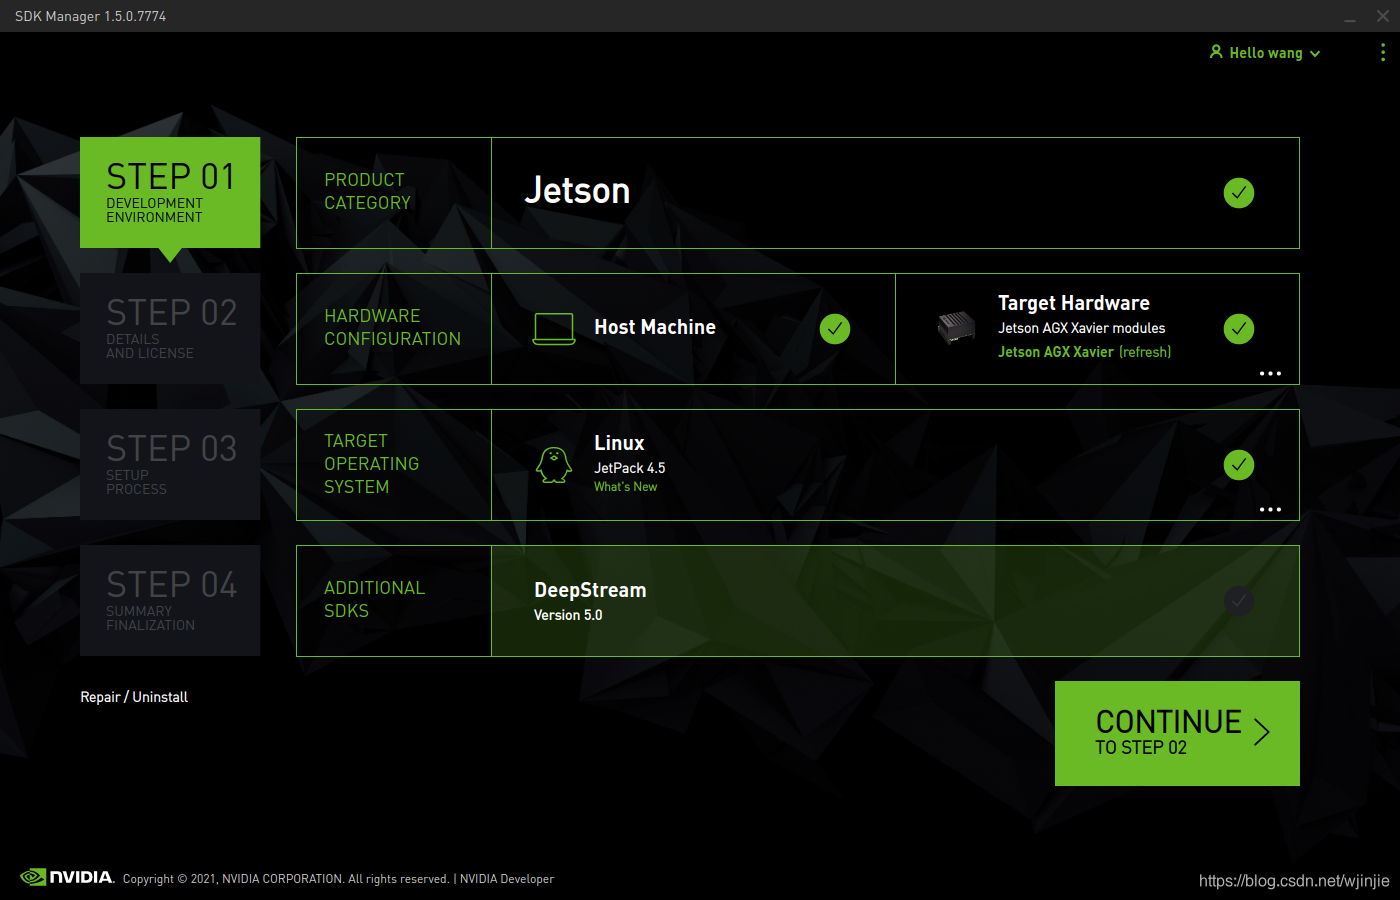Toggle the Target Hardware checkmark
The image size is (1400, 900).
[1239, 329]
